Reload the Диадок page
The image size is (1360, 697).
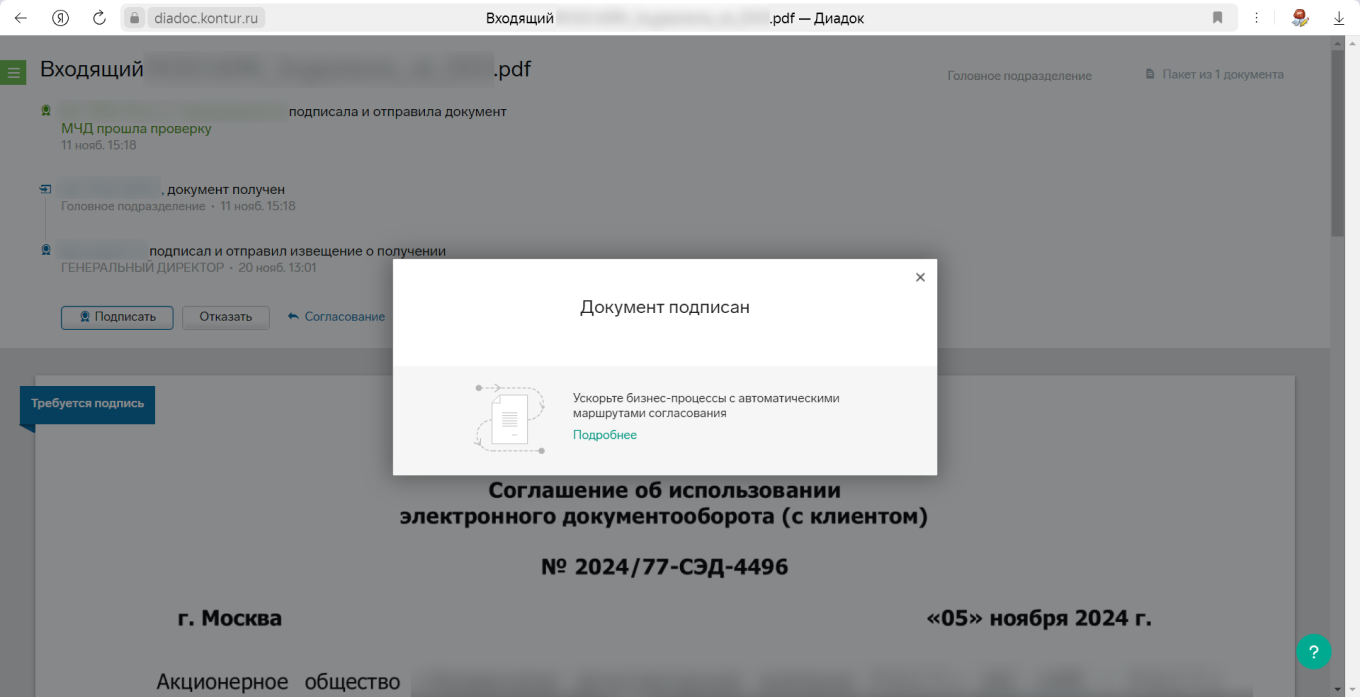(97, 17)
